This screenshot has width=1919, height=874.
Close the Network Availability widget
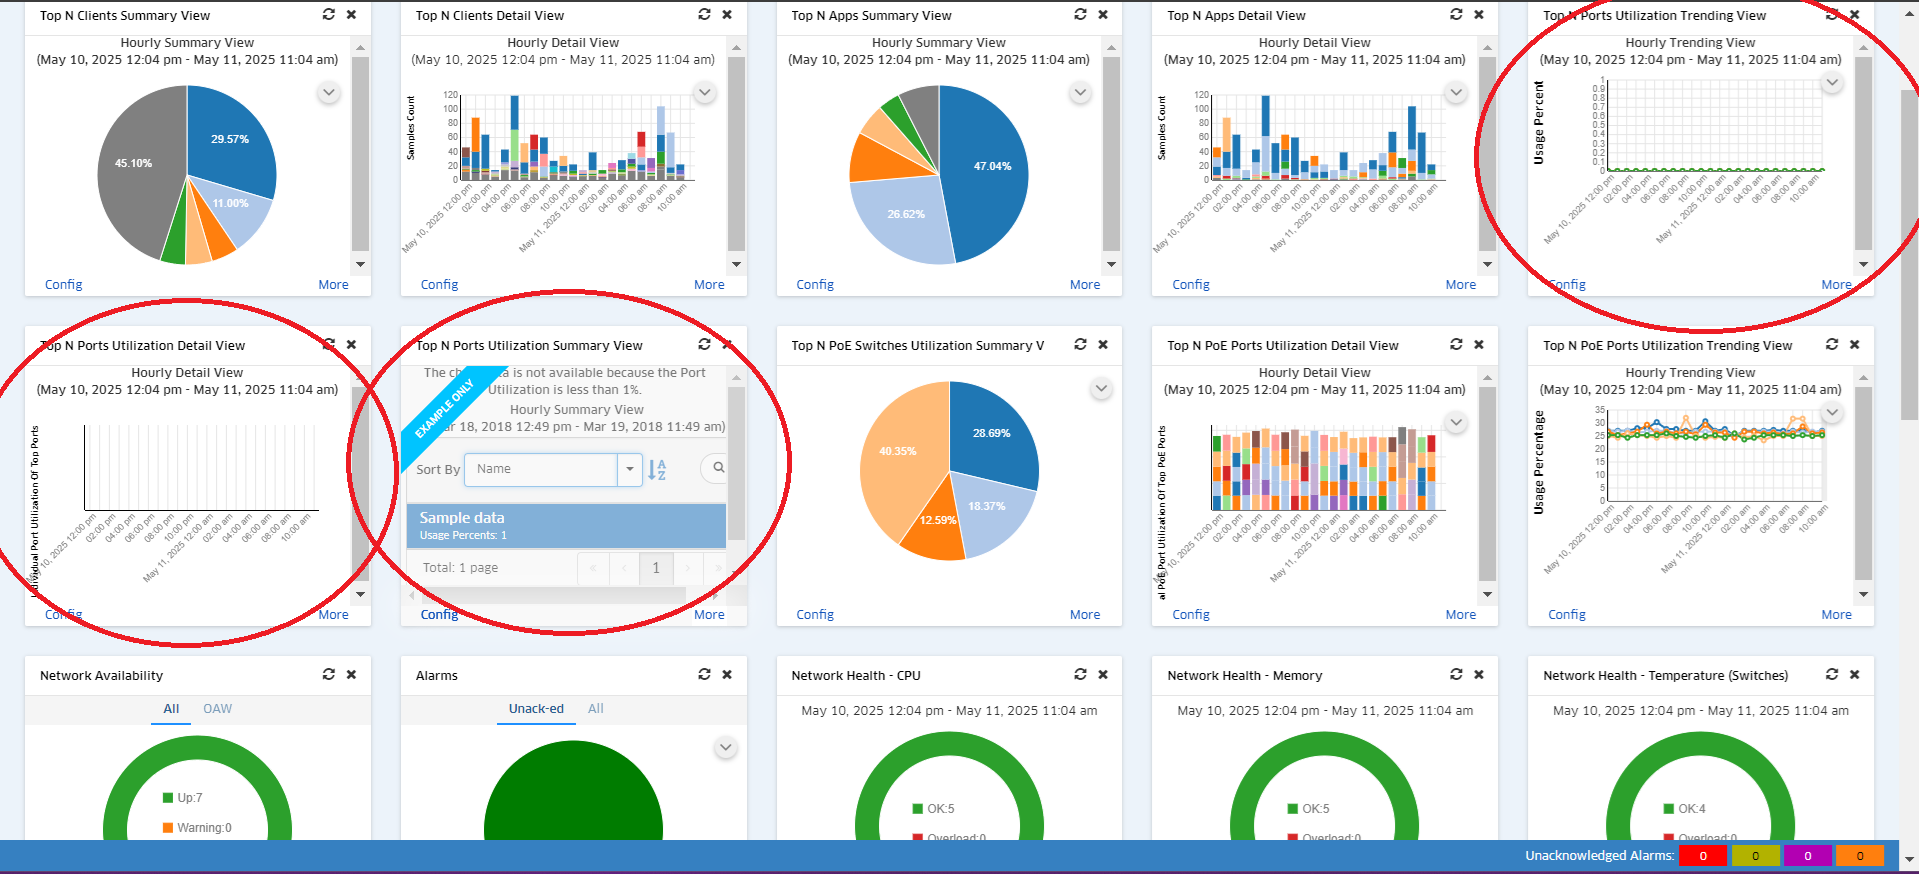[x=351, y=674]
